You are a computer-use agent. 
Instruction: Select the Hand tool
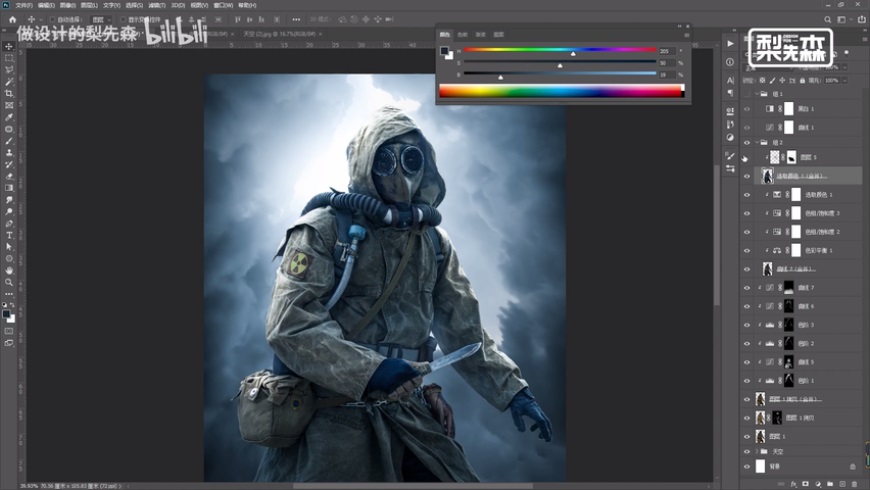tap(9, 270)
